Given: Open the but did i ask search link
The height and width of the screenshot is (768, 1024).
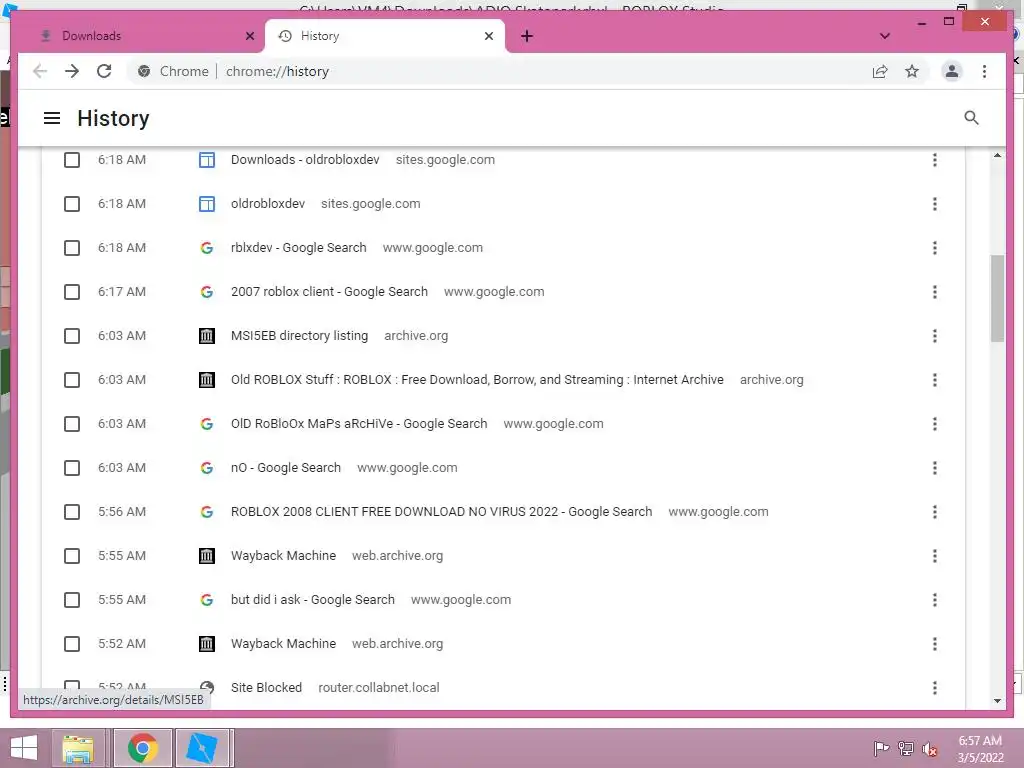Looking at the screenshot, I should [x=313, y=600].
